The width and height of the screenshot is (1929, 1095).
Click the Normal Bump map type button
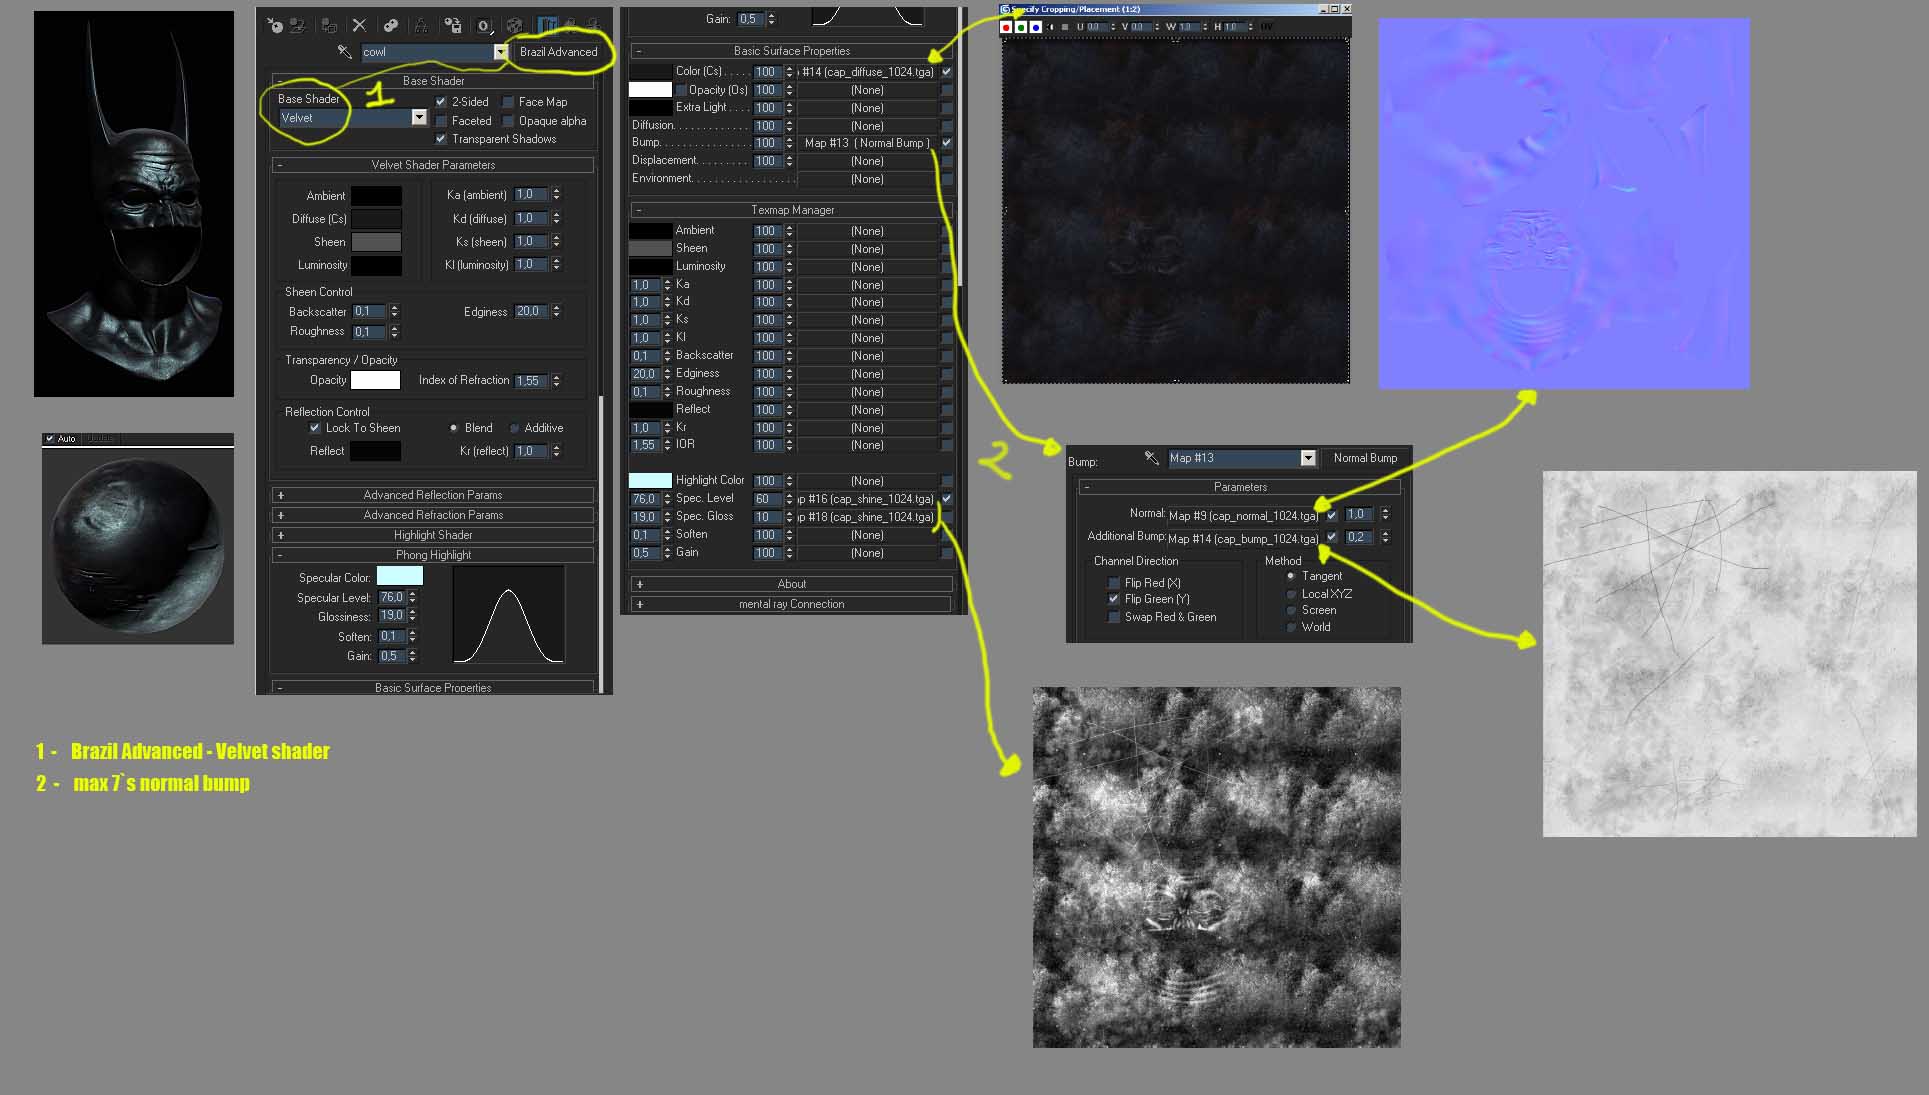point(1365,458)
